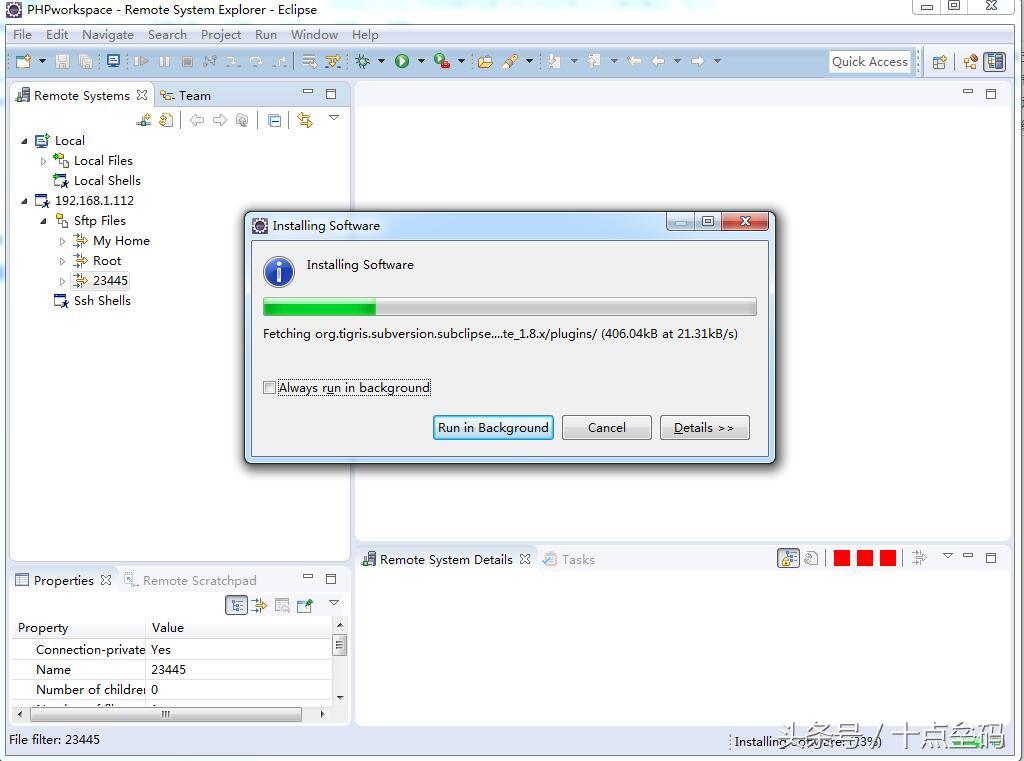1024x761 pixels.
Task: Click the Open Perspective icon
Action: [940, 62]
